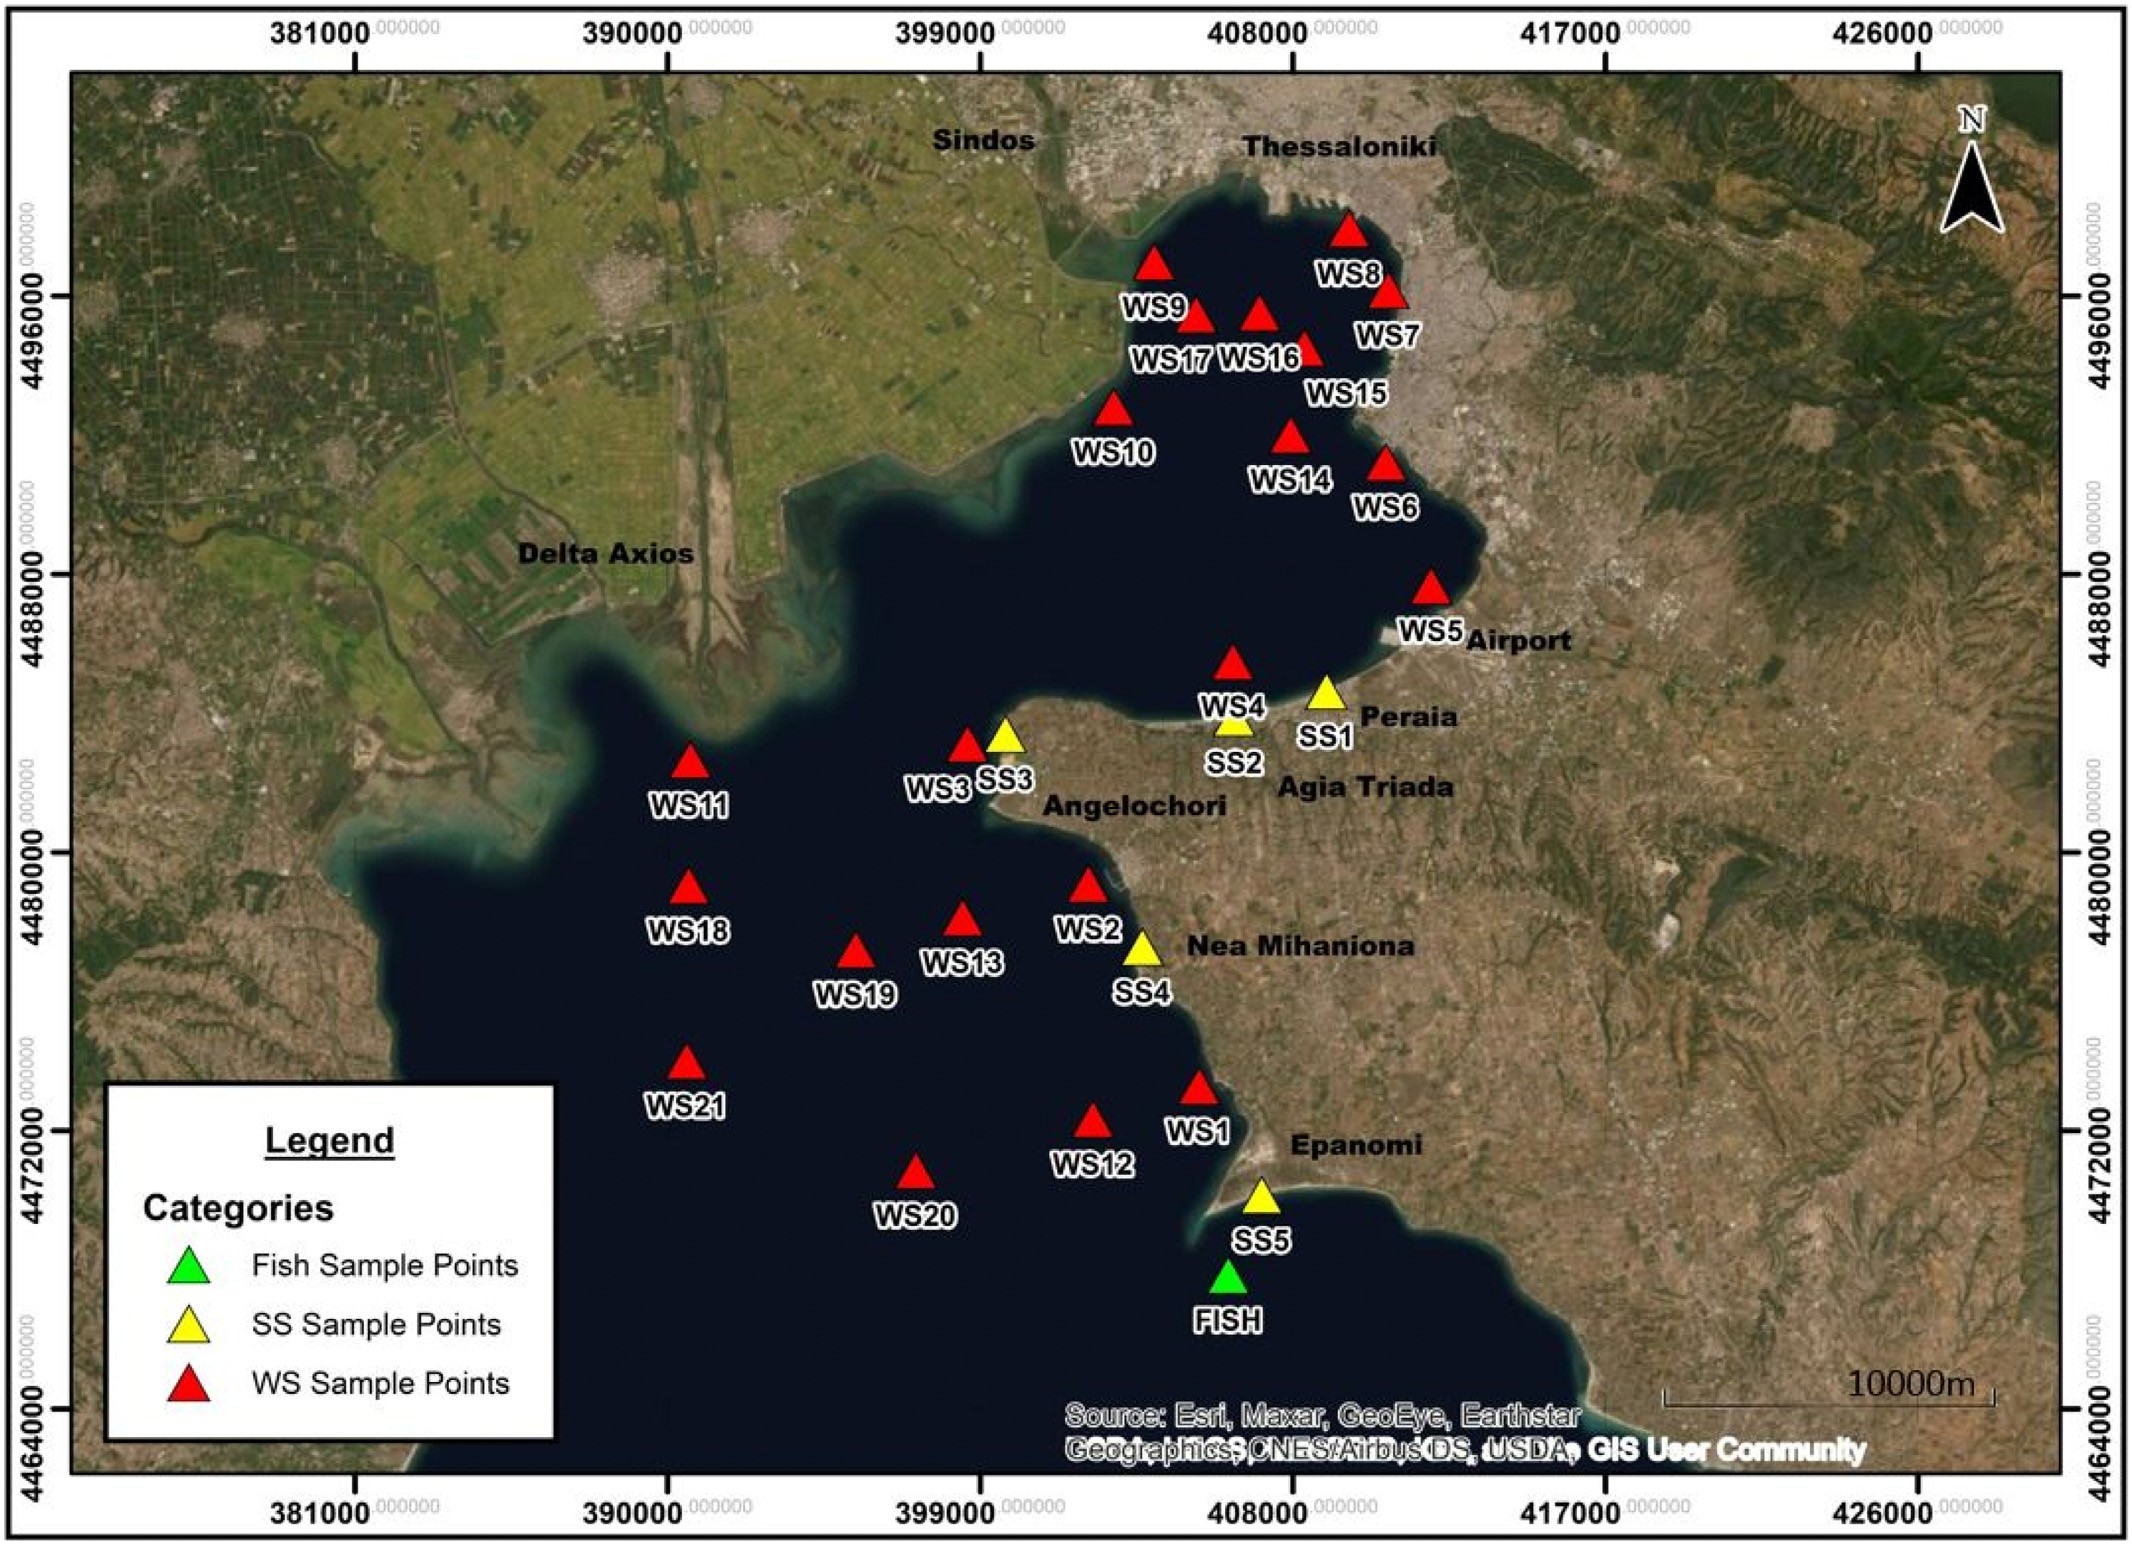
Task: Click the SS1 yellow triangle near Peraia
Action: [x=1325, y=694]
